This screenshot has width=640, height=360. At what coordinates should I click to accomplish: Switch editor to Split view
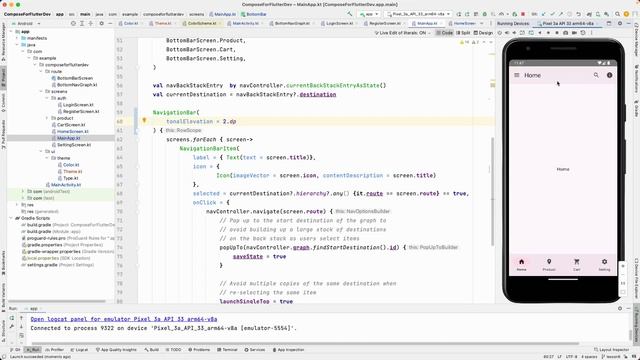(x=463, y=33)
